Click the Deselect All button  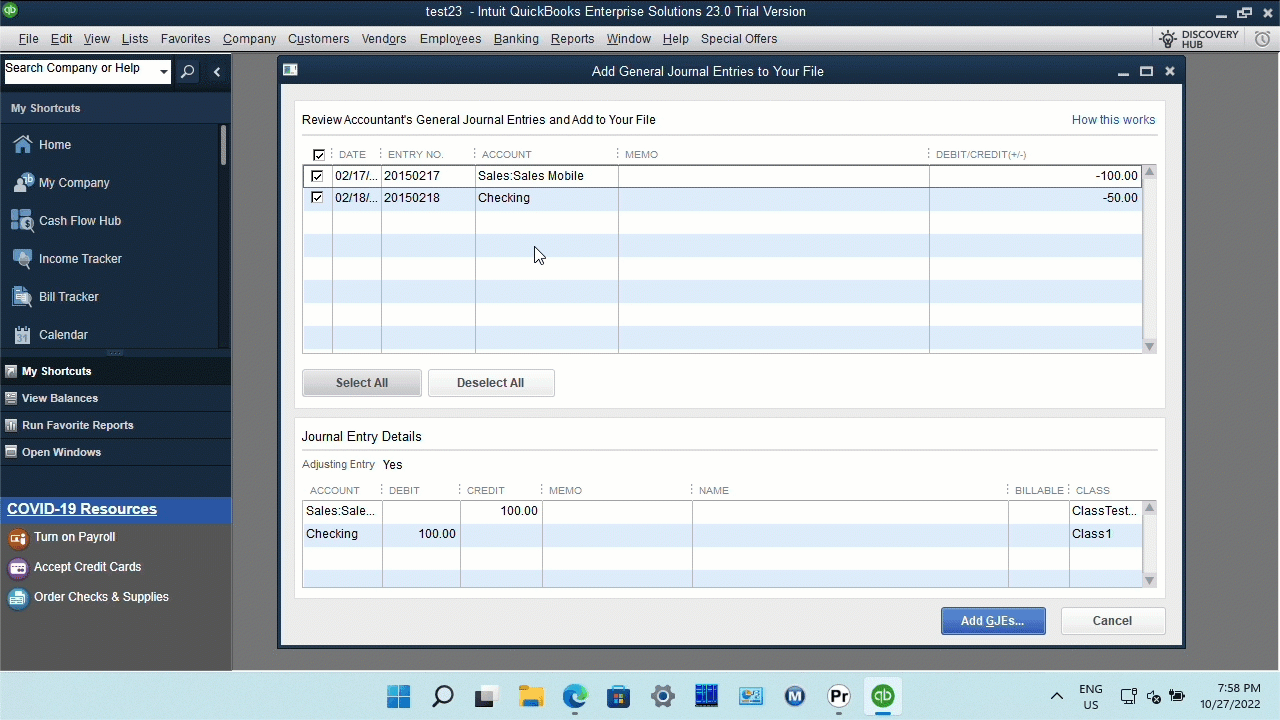click(x=491, y=383)
